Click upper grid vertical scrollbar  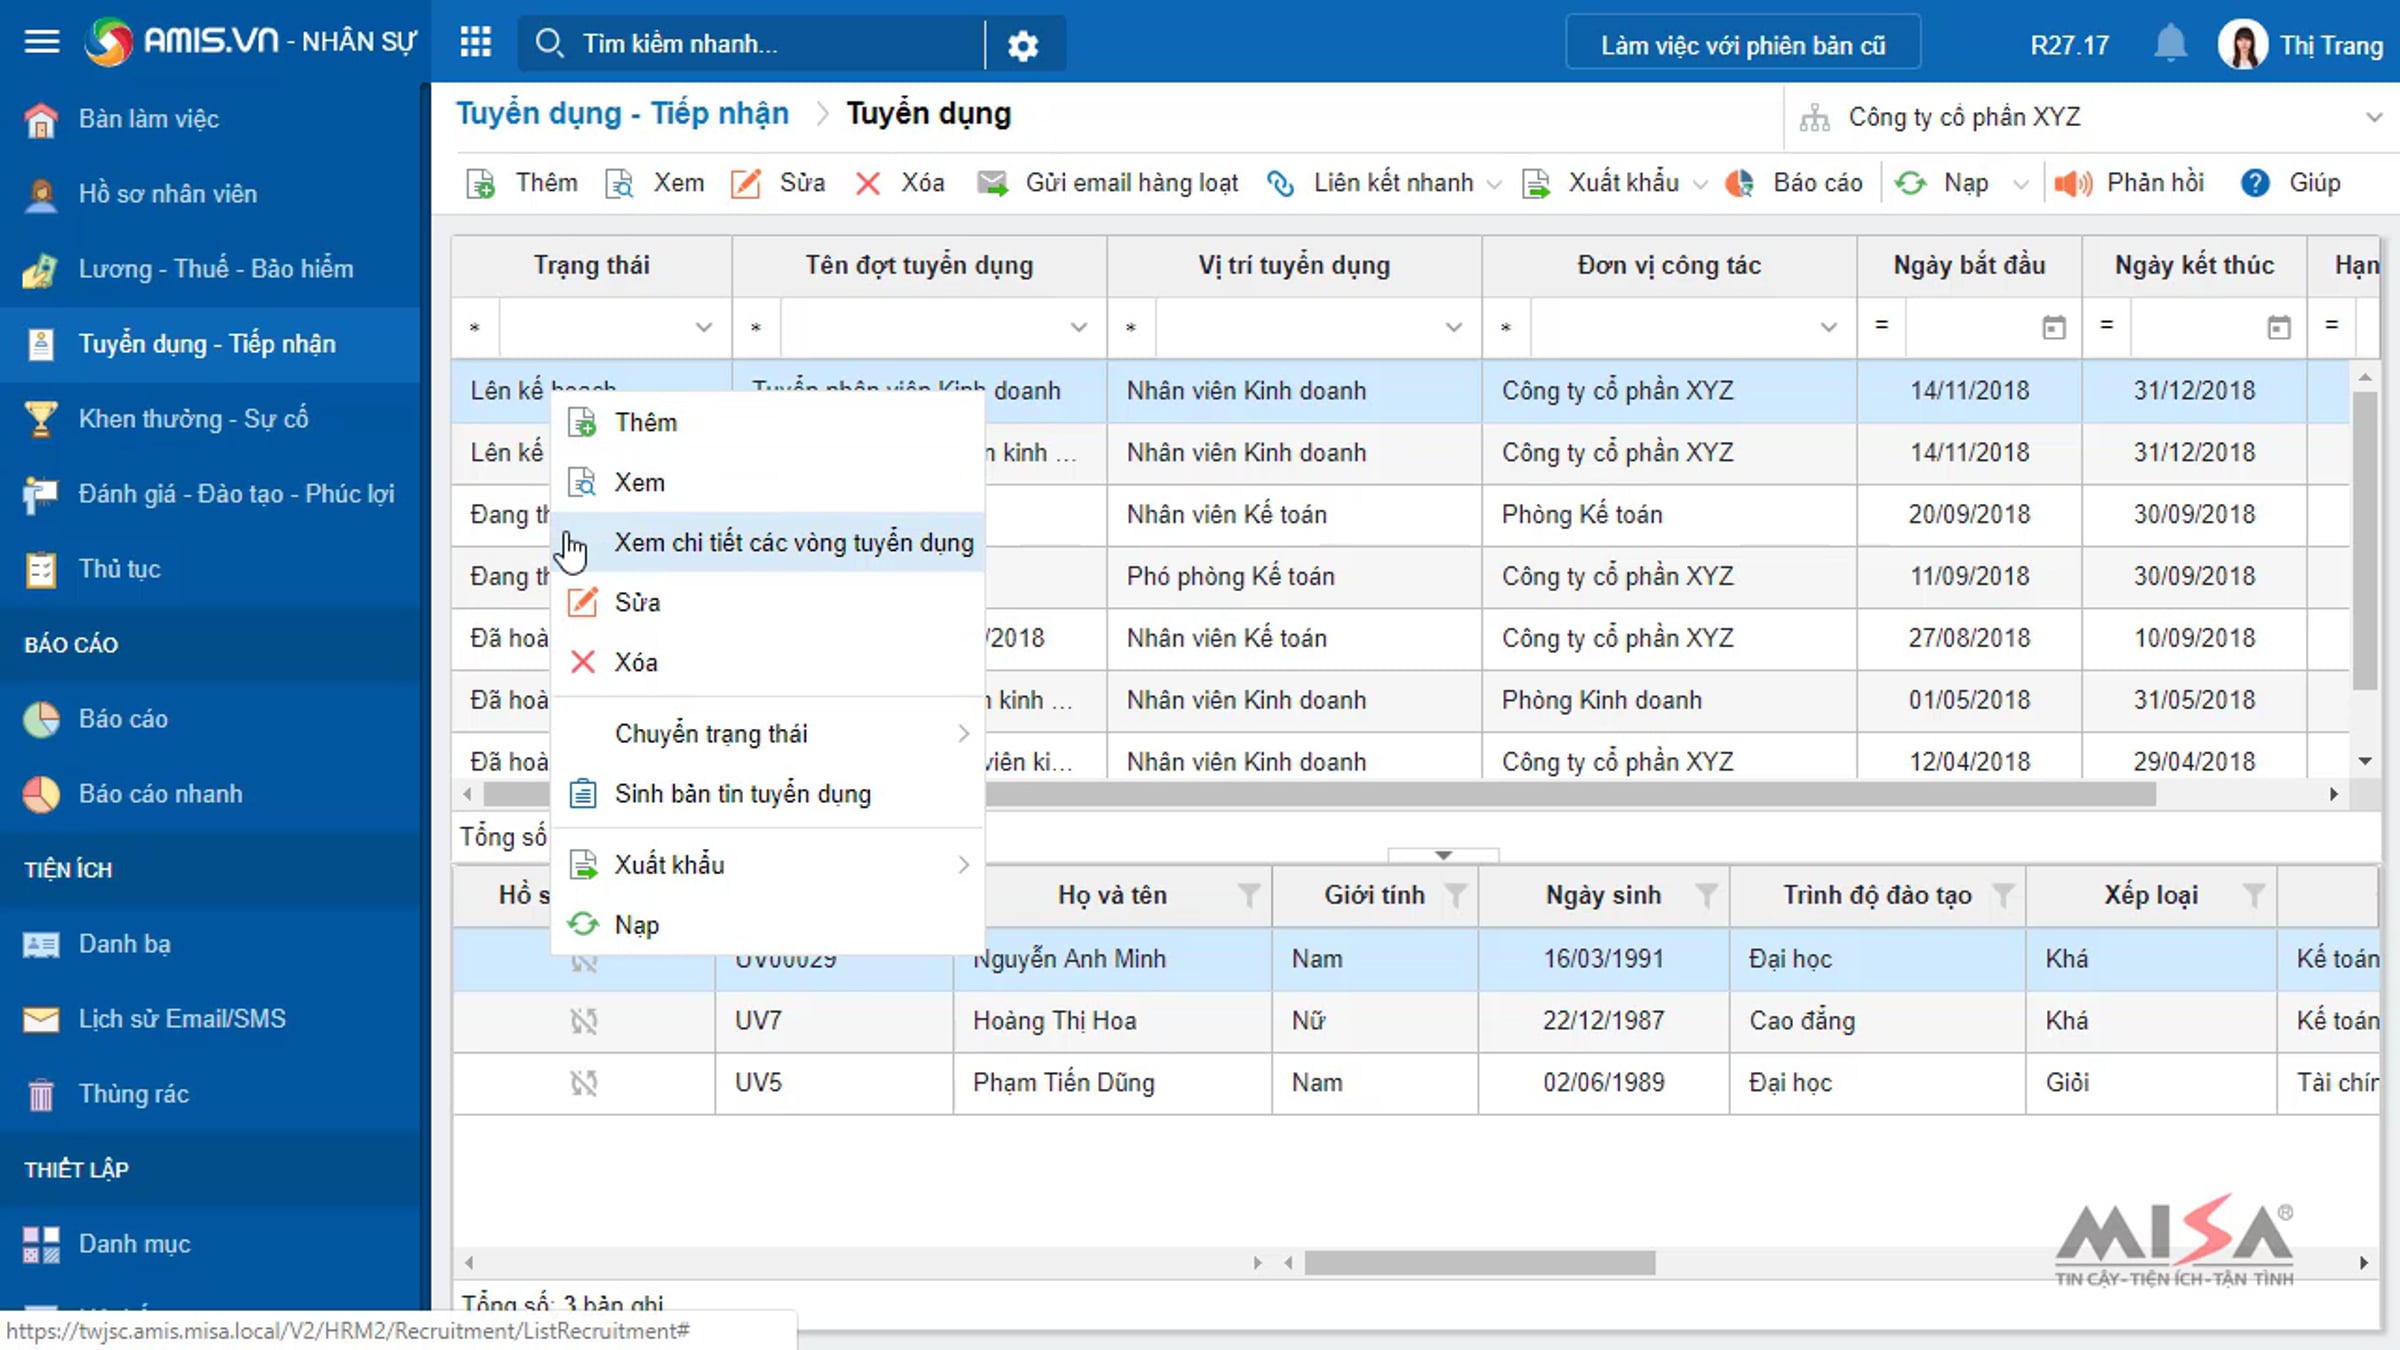click(2364, 540)
